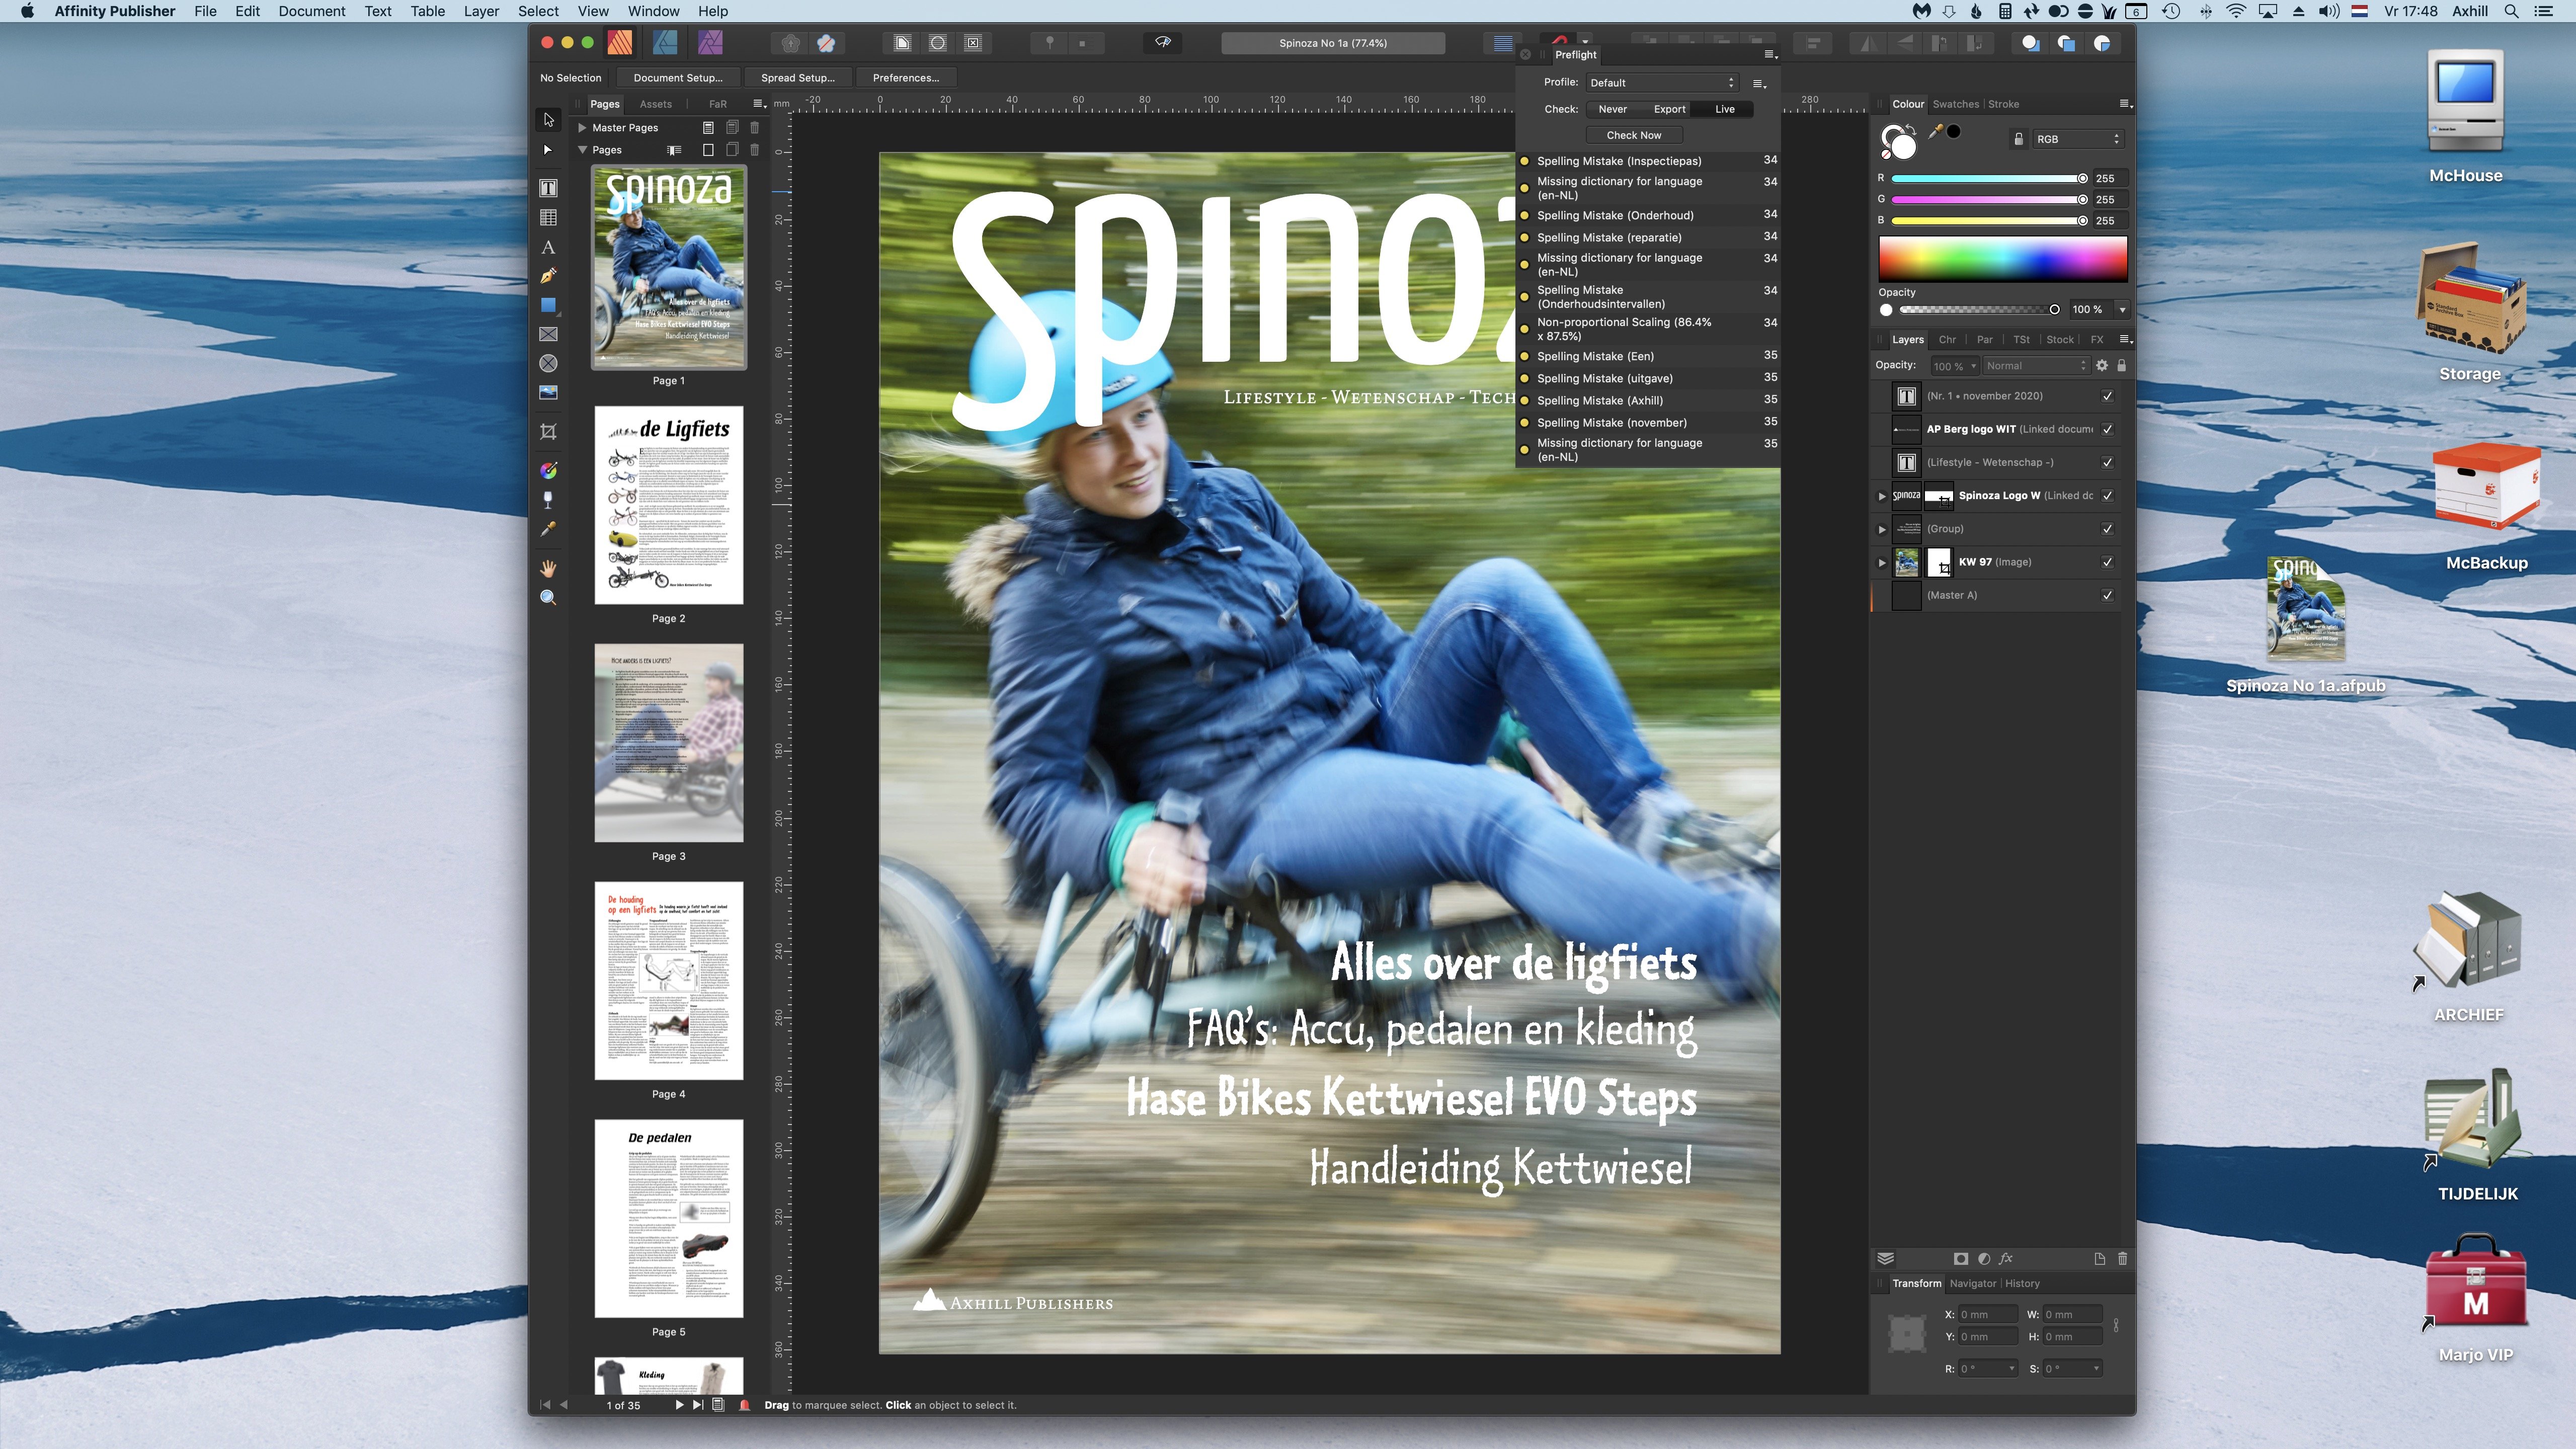Expand KW 97 image layer
The width and height of the screenshot is (2576, 1449).
point(1882,562)
